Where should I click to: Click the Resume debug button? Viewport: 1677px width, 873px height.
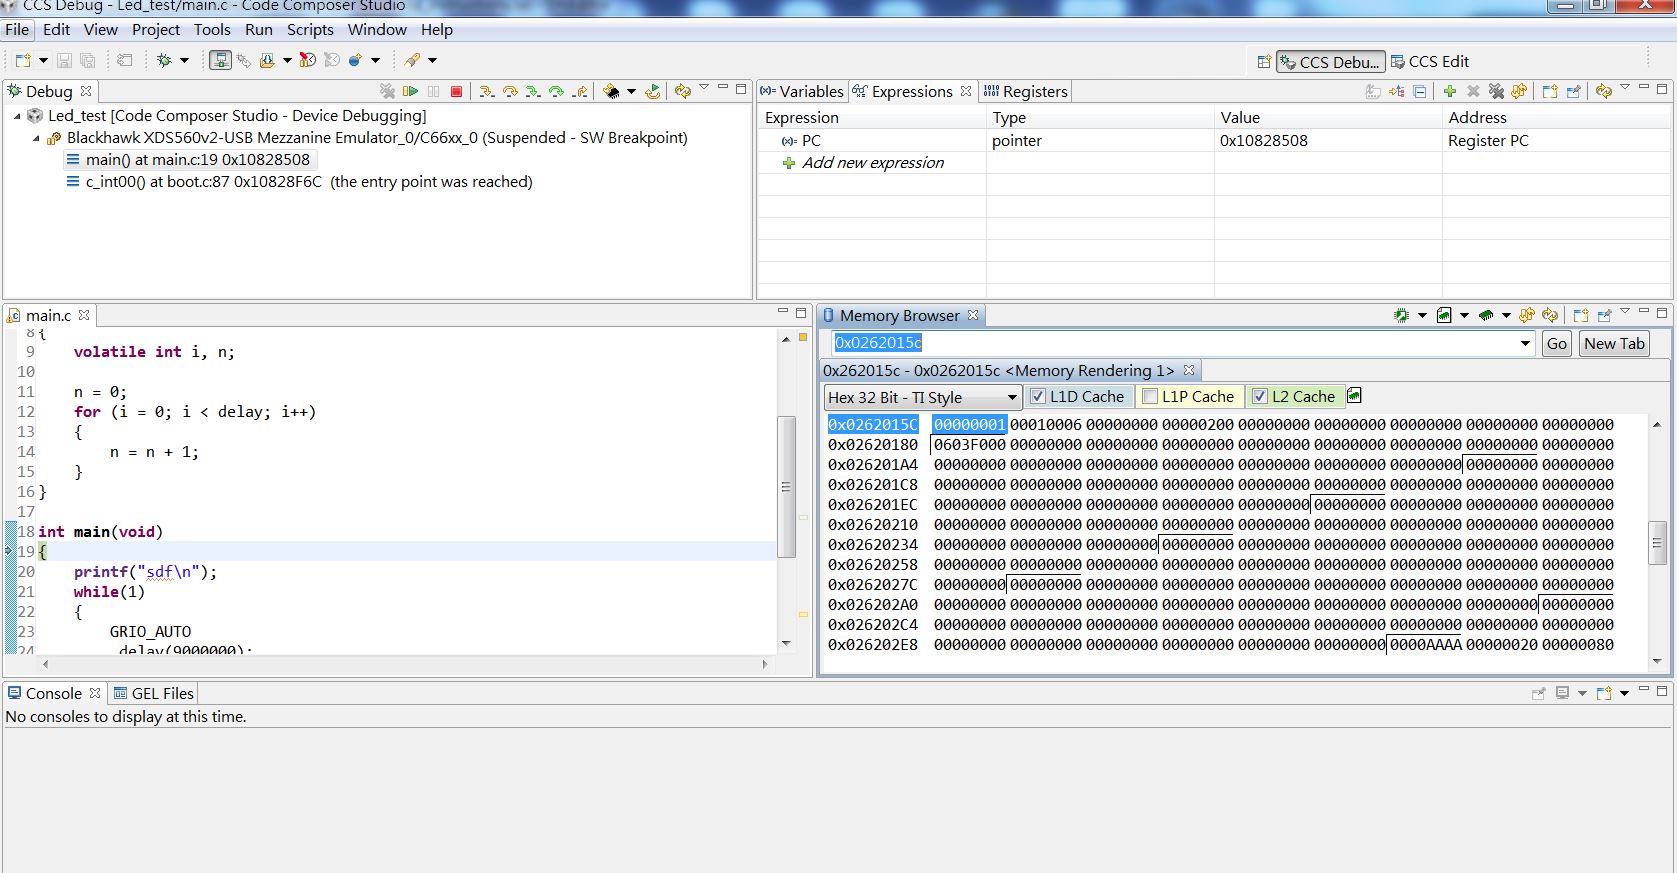click(x=410, y=91)
